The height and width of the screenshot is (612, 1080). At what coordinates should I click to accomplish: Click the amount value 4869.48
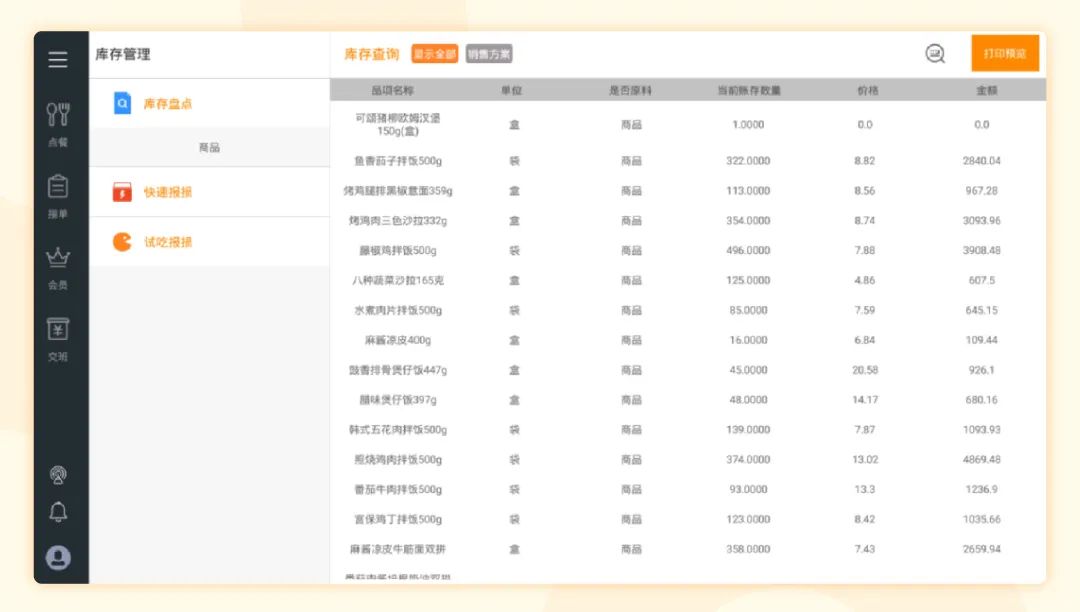[982, 460]
